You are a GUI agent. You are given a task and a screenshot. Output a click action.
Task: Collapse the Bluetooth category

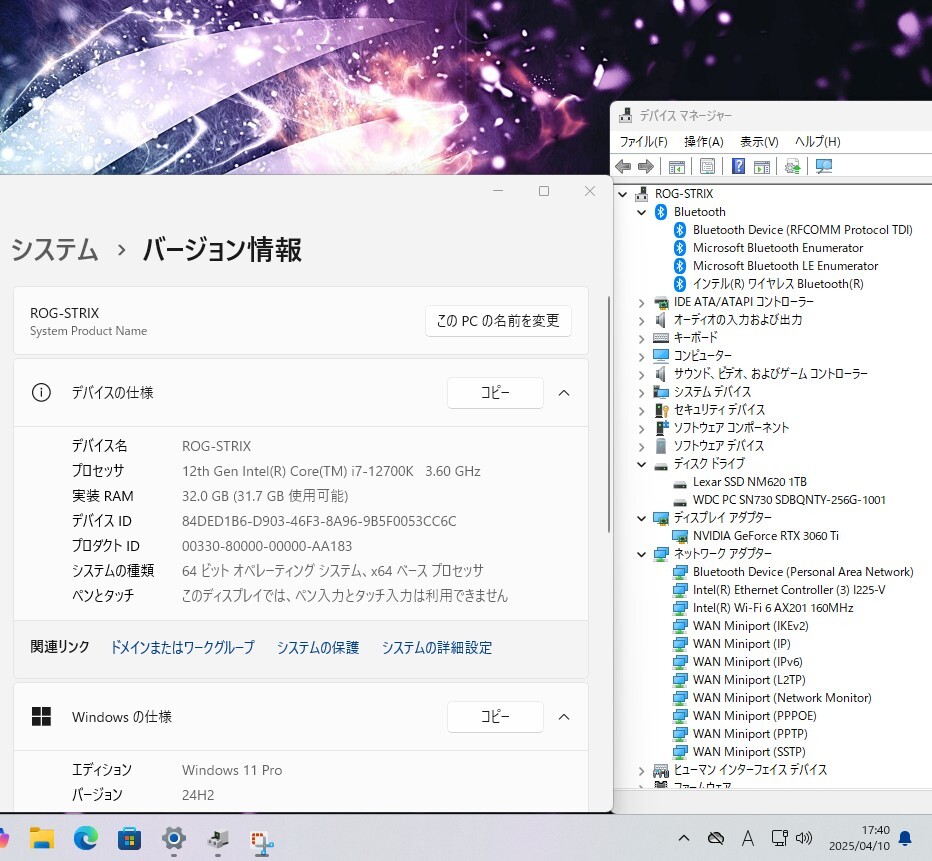641,212
